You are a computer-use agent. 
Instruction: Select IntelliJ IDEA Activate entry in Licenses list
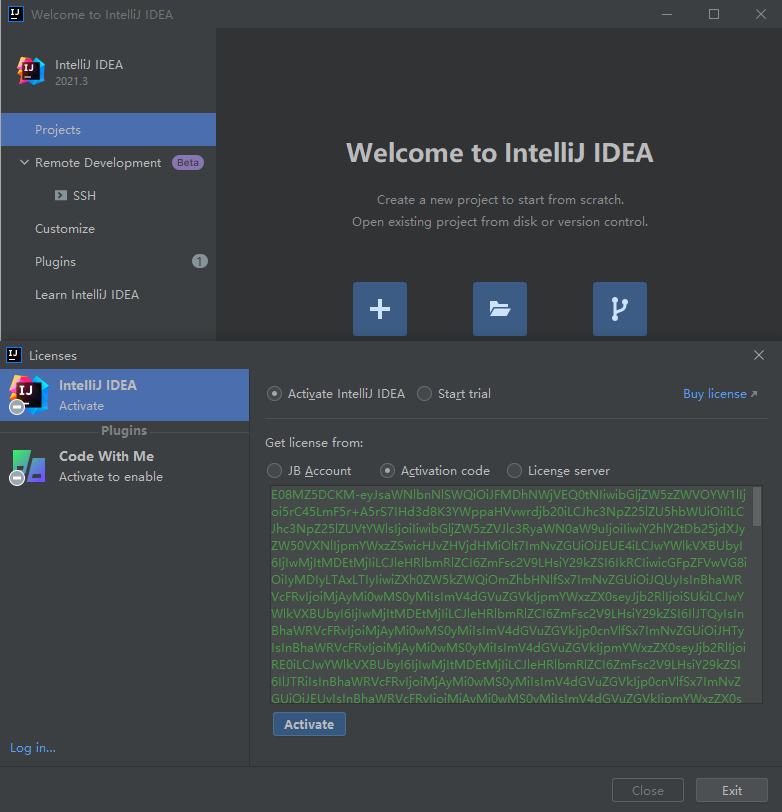124,395
